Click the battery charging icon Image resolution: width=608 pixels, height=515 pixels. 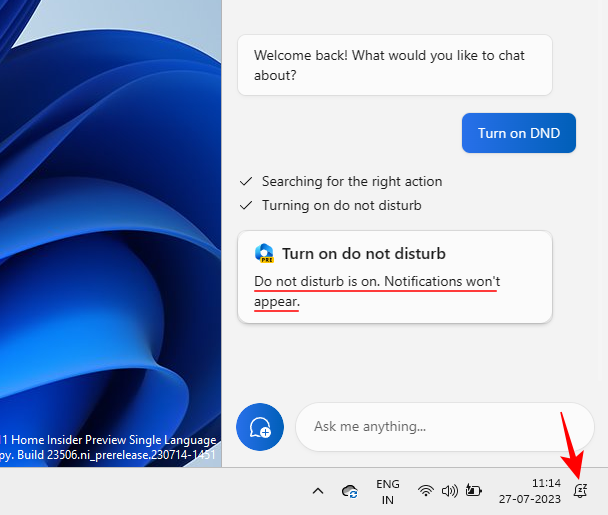coord(473,491)
